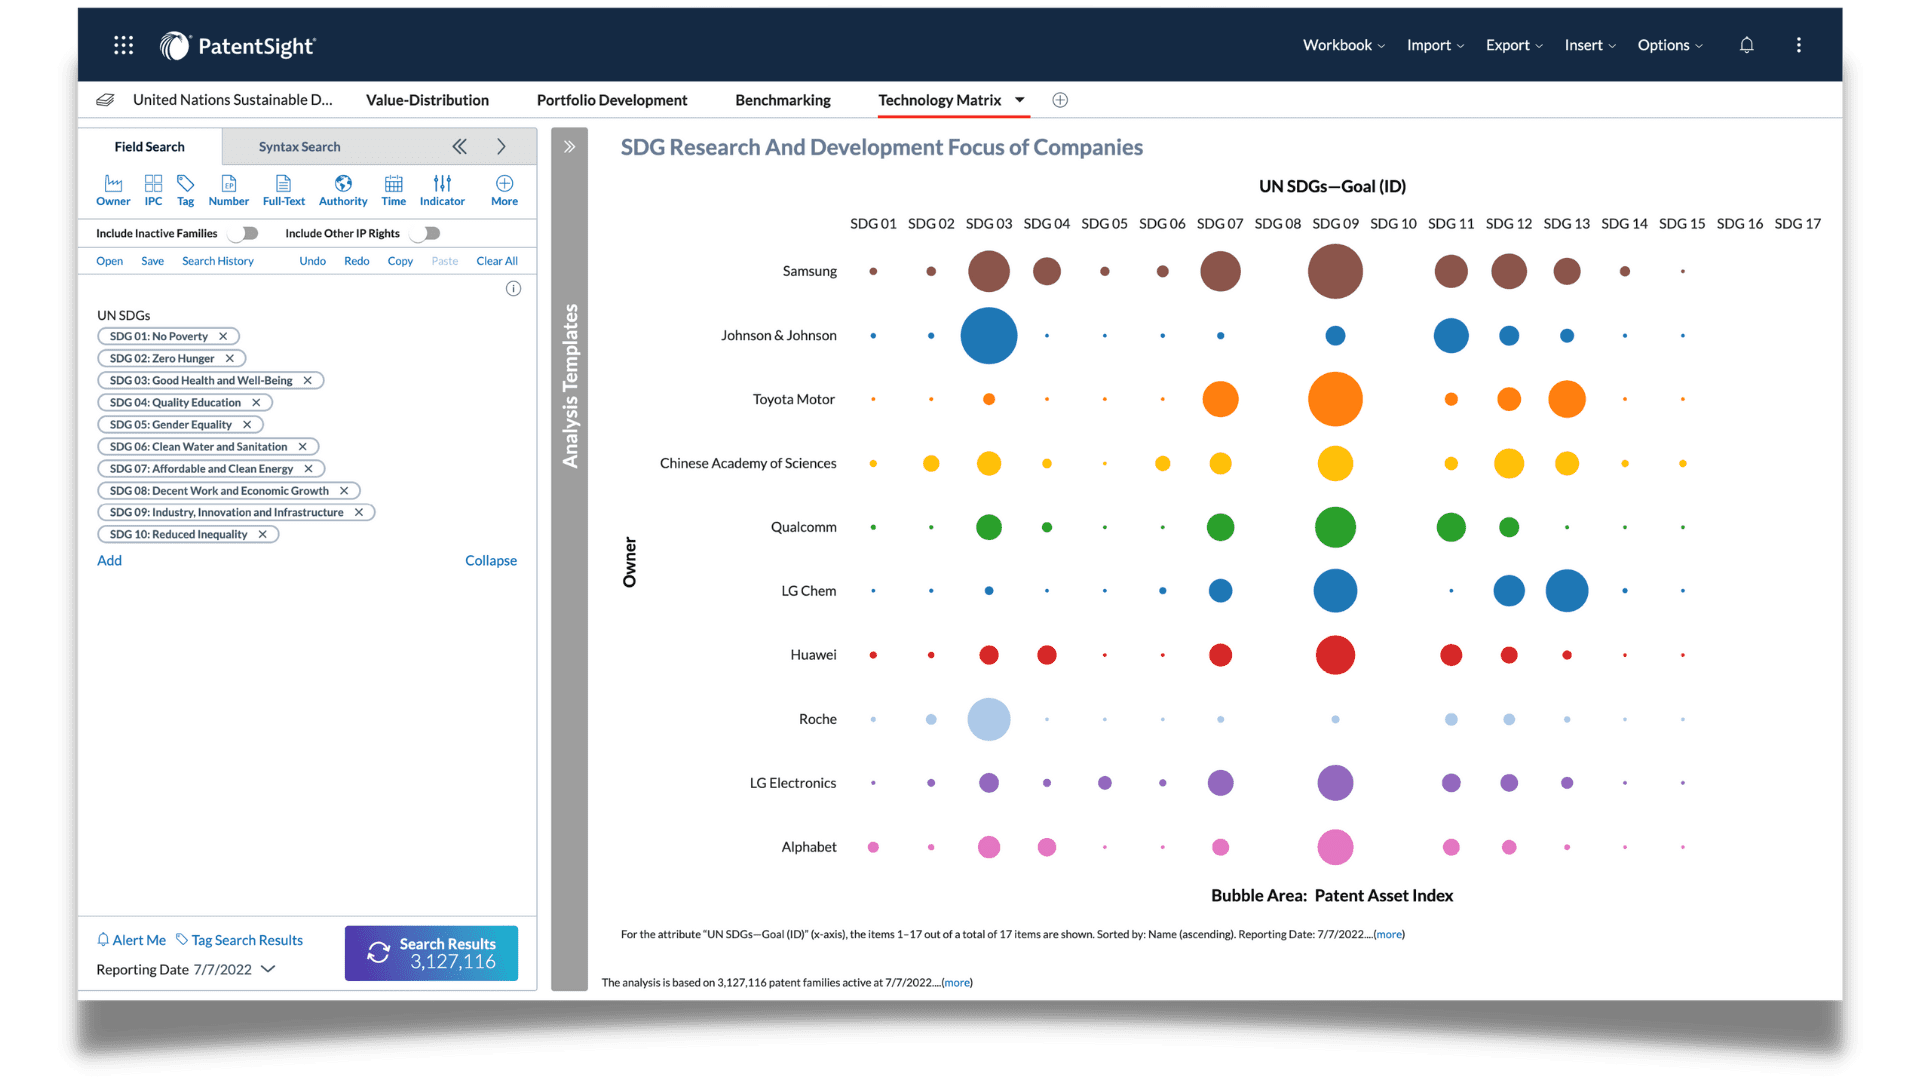The height and width of the screenshot is (1080, 1920).
Task: Click the Undo link
Action: click(x=312, y=262)
